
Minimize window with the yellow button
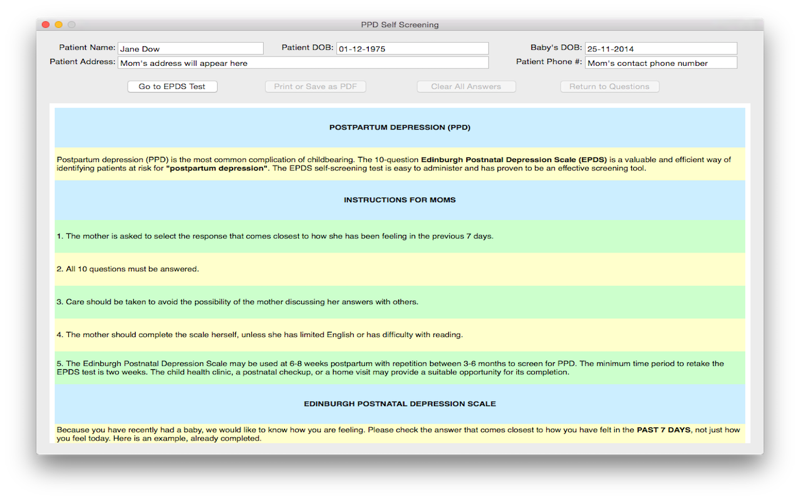[59, 24]
